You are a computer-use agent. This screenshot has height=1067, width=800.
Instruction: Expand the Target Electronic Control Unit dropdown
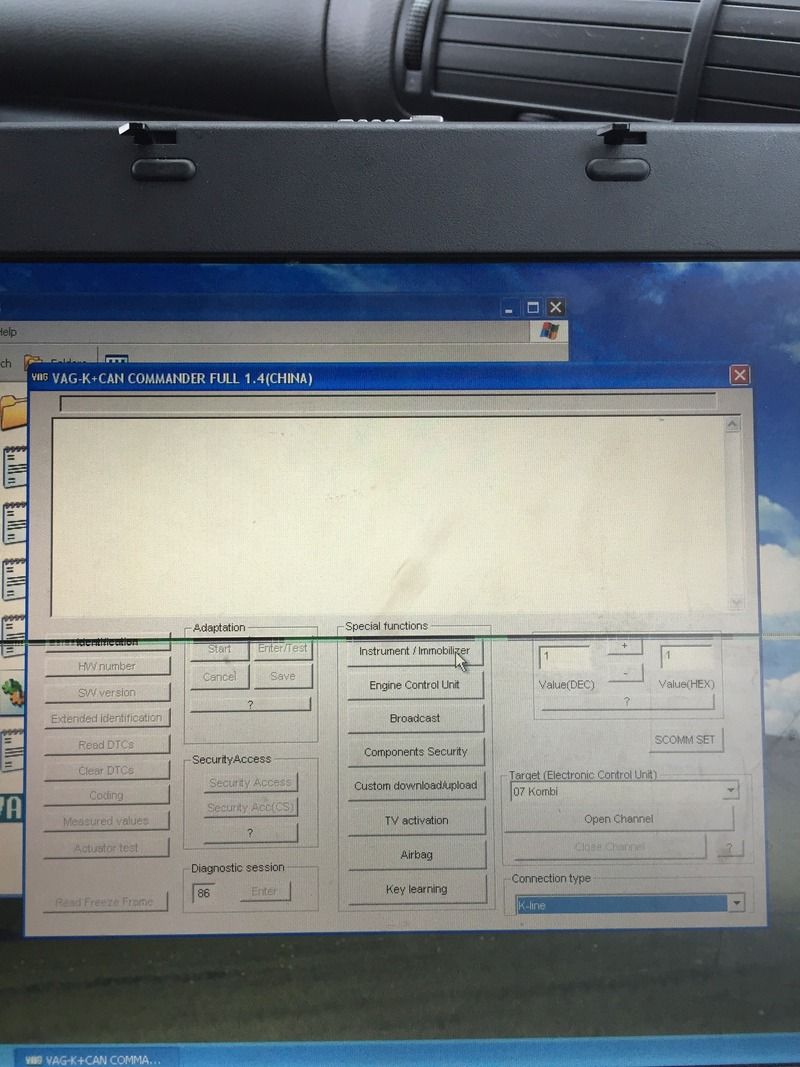(x=730, y=791)
